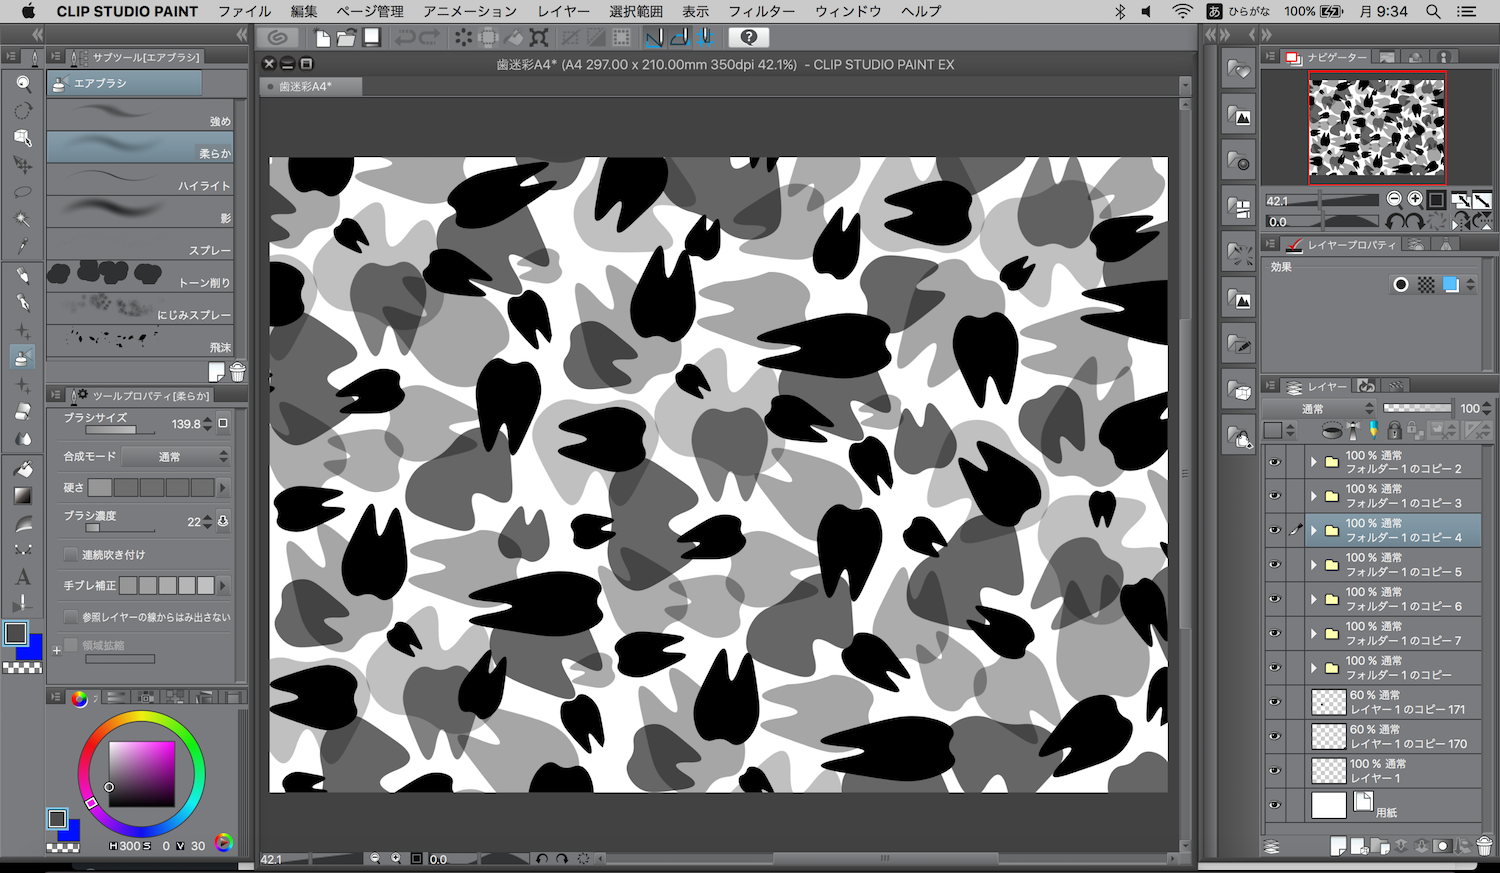Click the layer lock padlock icon
The image size is (1500, 873).
tap(1394, 430)
